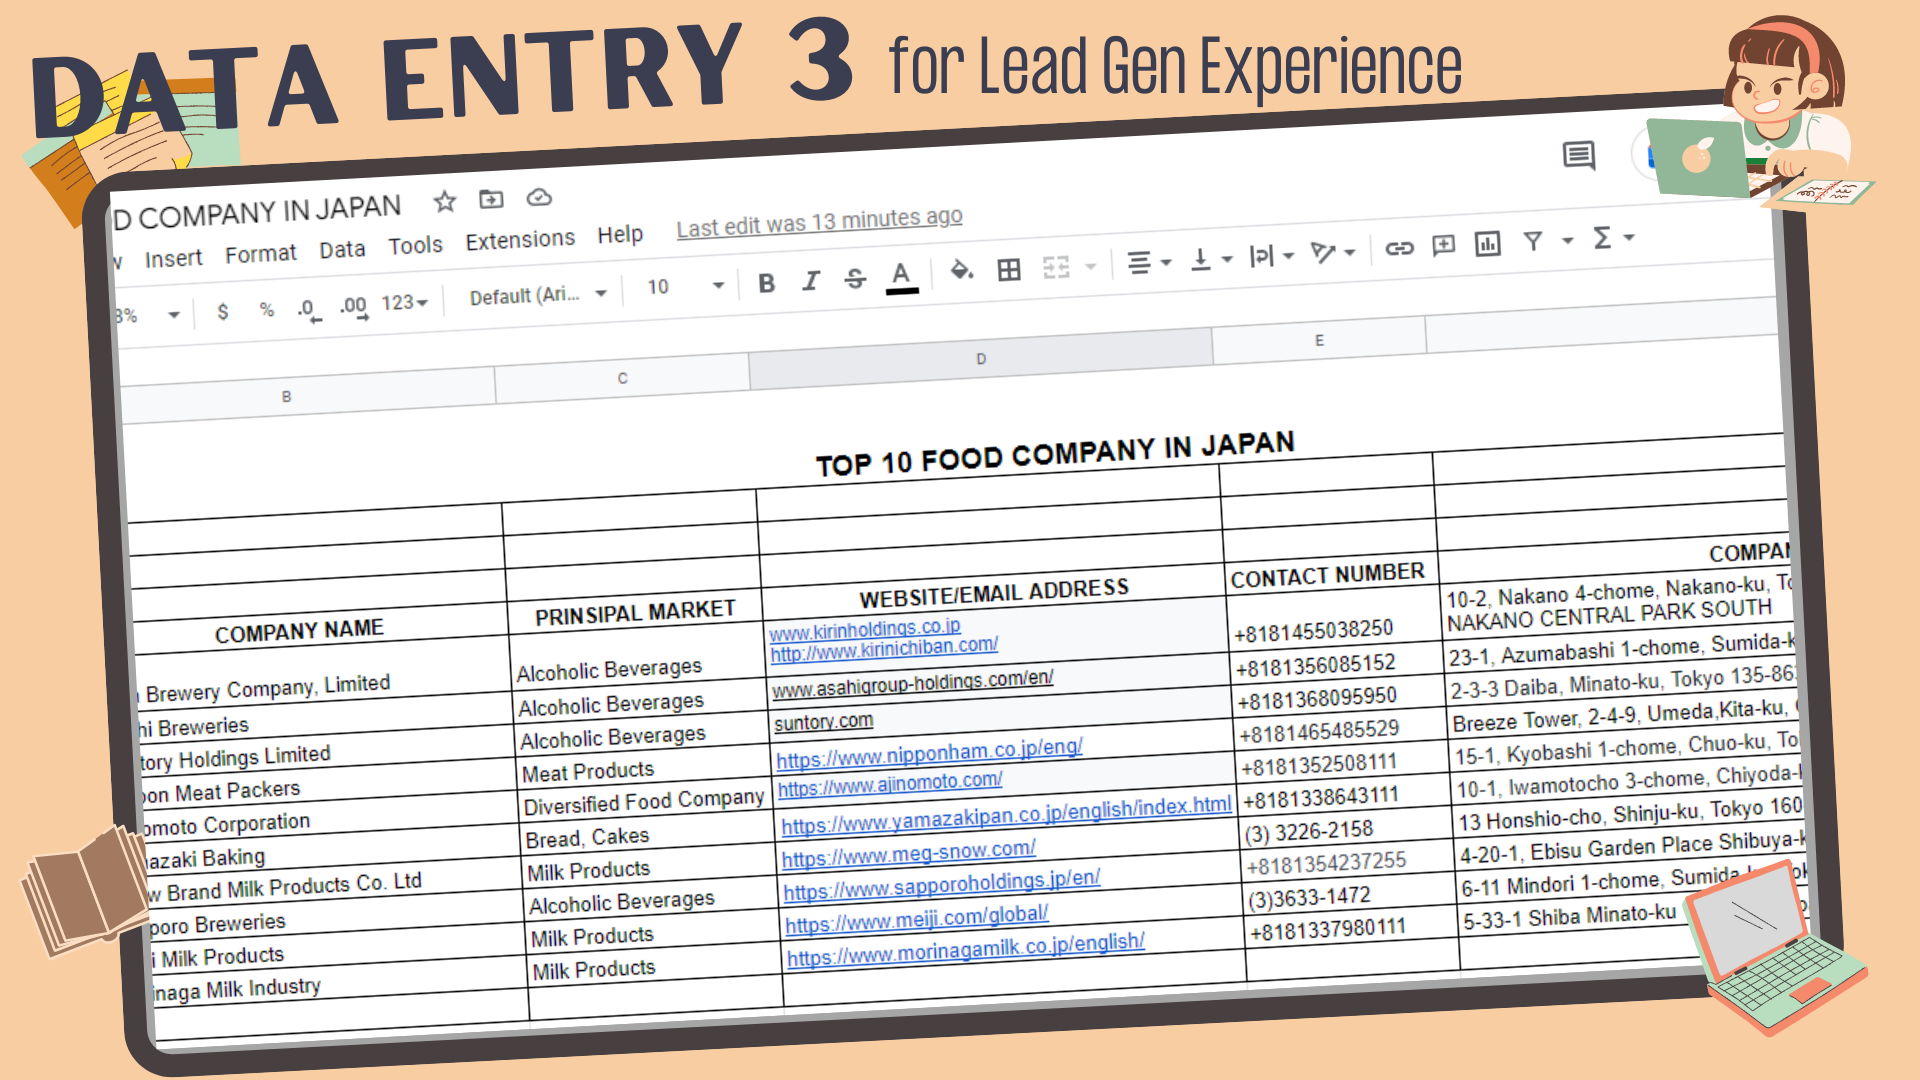
Task: Click the insert chart icon
Action: (1488, 244)
